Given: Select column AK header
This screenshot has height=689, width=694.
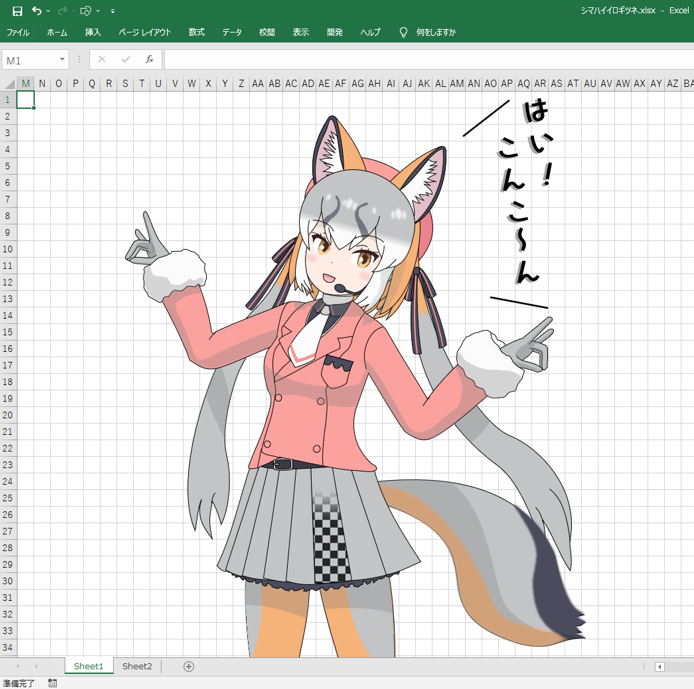Looking at the screenshot, I should [424, 83].
